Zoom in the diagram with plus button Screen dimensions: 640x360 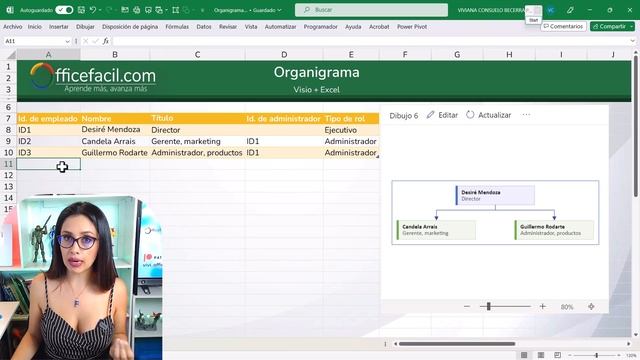tap(542, 307)
